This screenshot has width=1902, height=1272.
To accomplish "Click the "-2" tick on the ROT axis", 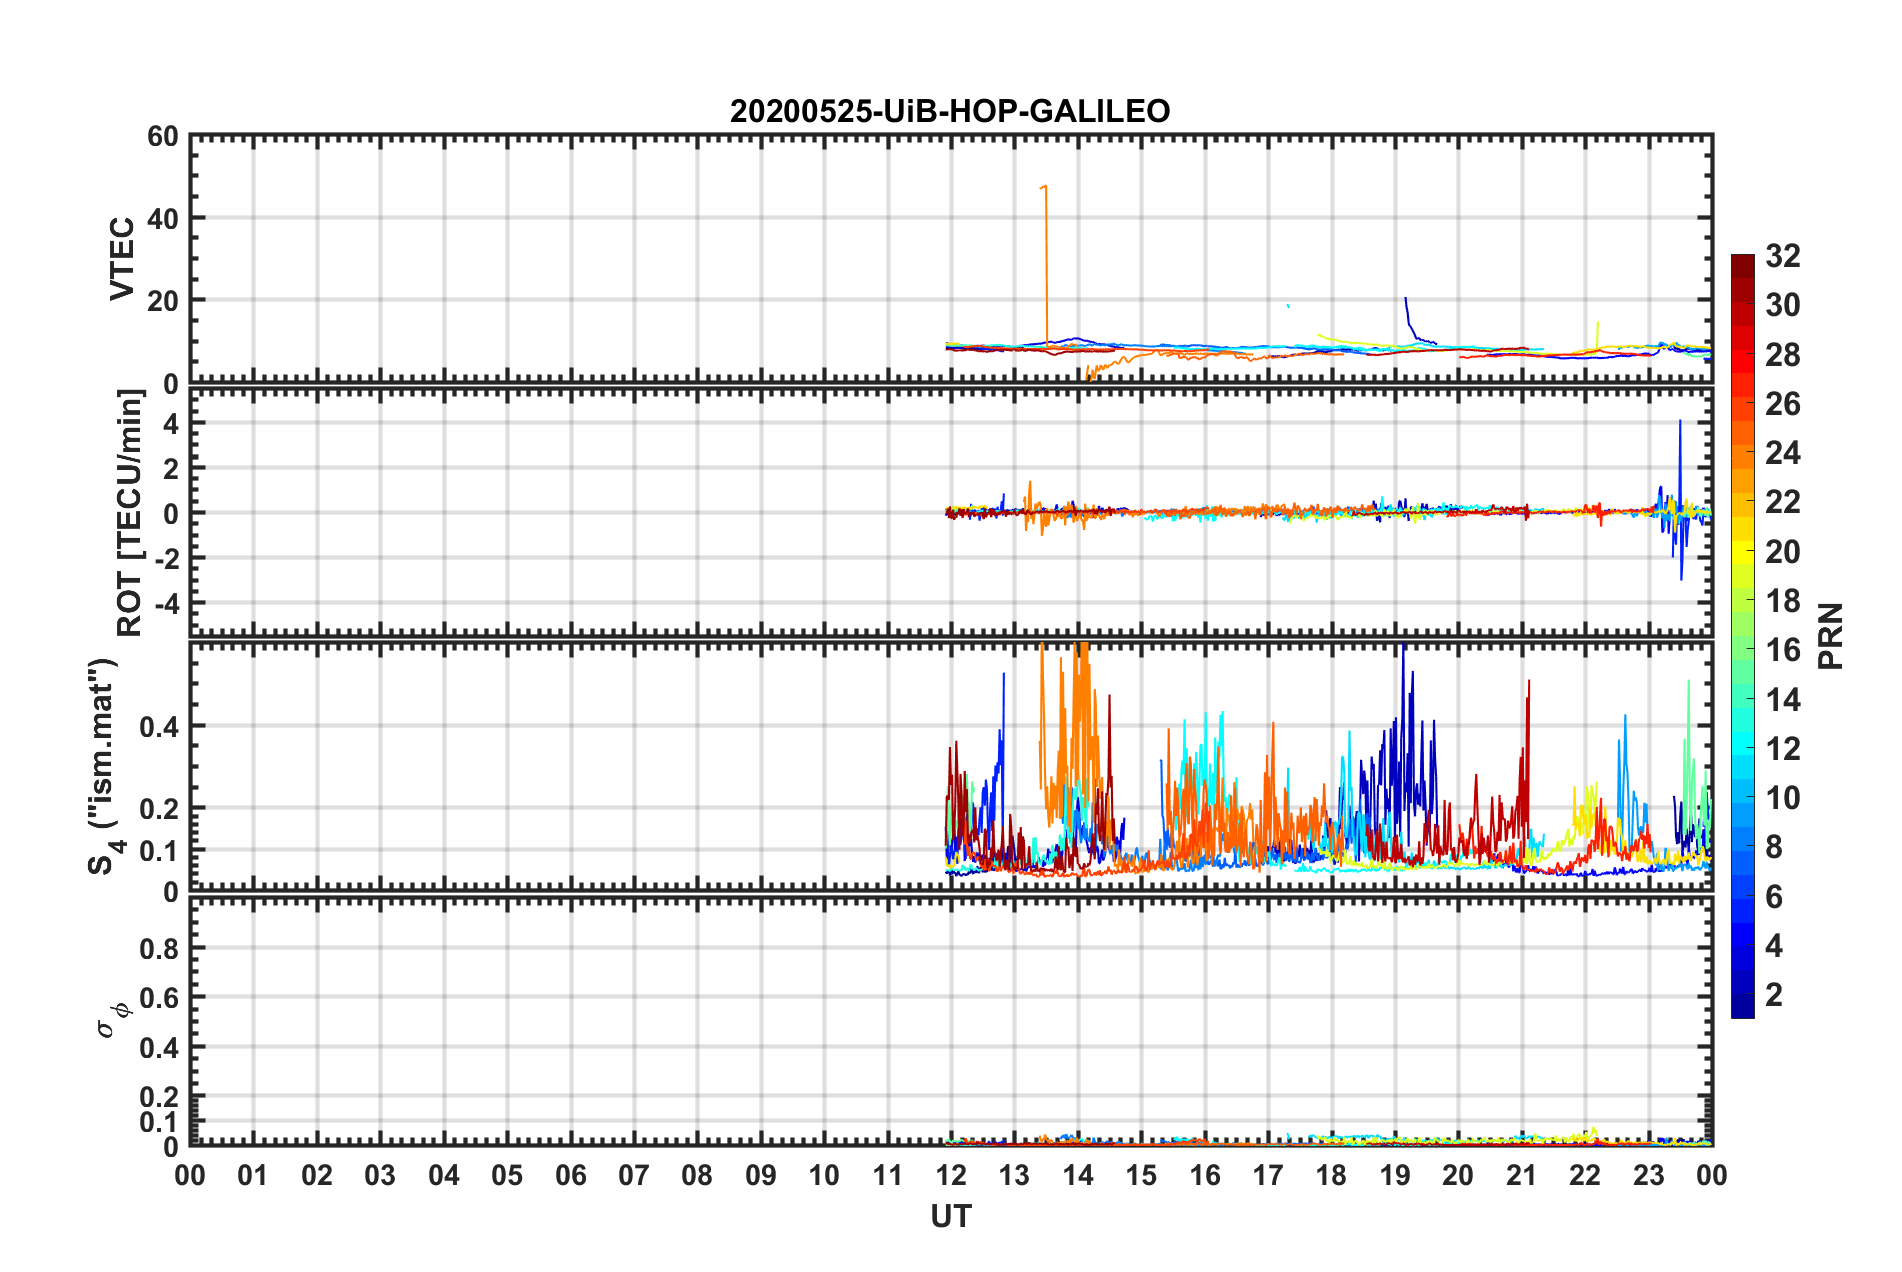I will pyautogui.click(x=166, y=558).
